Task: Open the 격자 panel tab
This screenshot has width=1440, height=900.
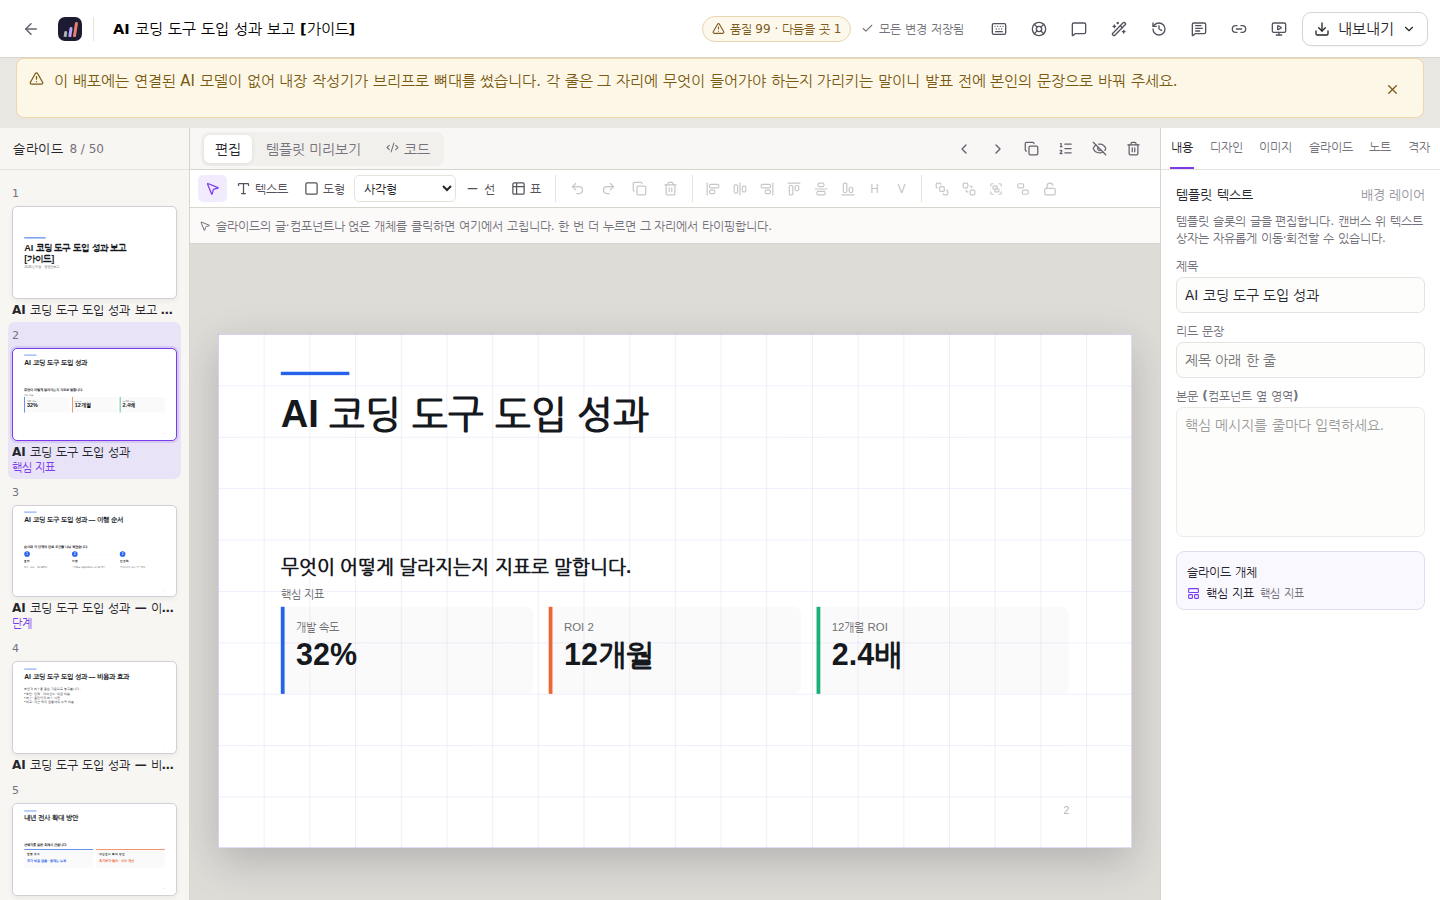Action: [1419, 148]
